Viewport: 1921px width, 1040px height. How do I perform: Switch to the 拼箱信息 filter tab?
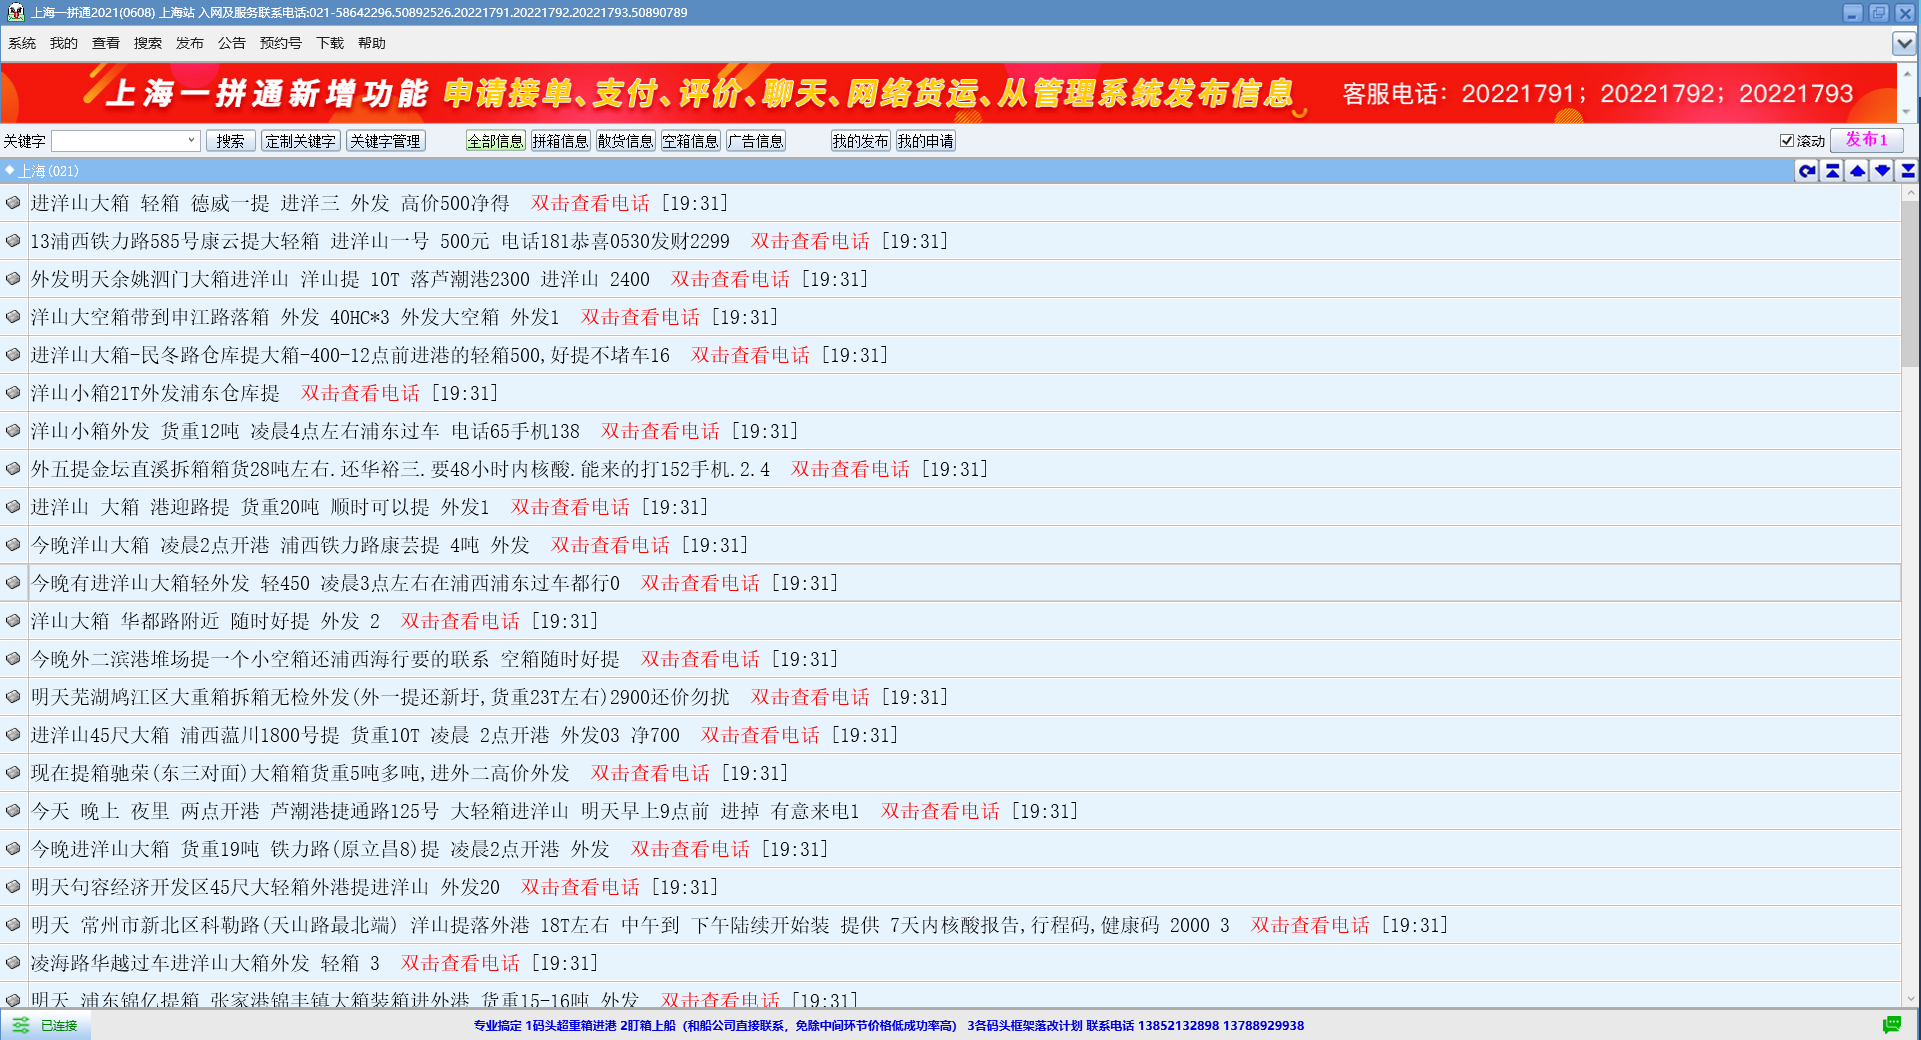(560, 141)
